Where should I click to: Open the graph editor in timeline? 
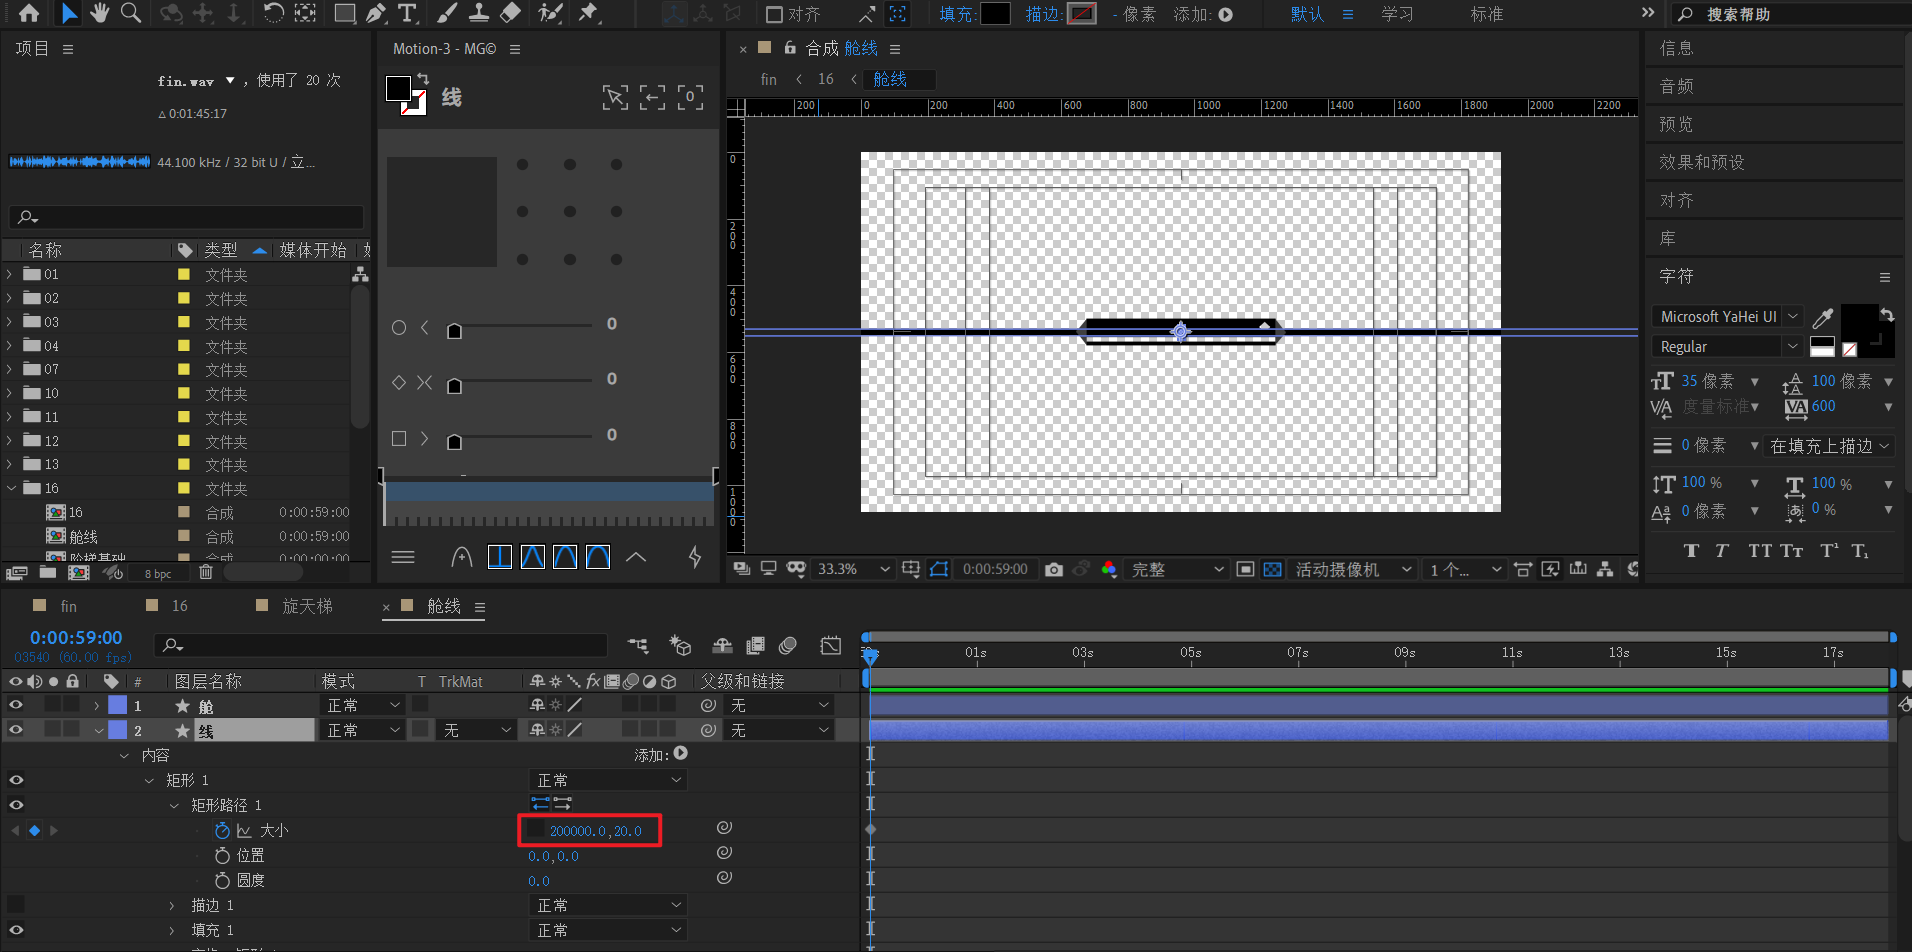[x=831, y=645]
